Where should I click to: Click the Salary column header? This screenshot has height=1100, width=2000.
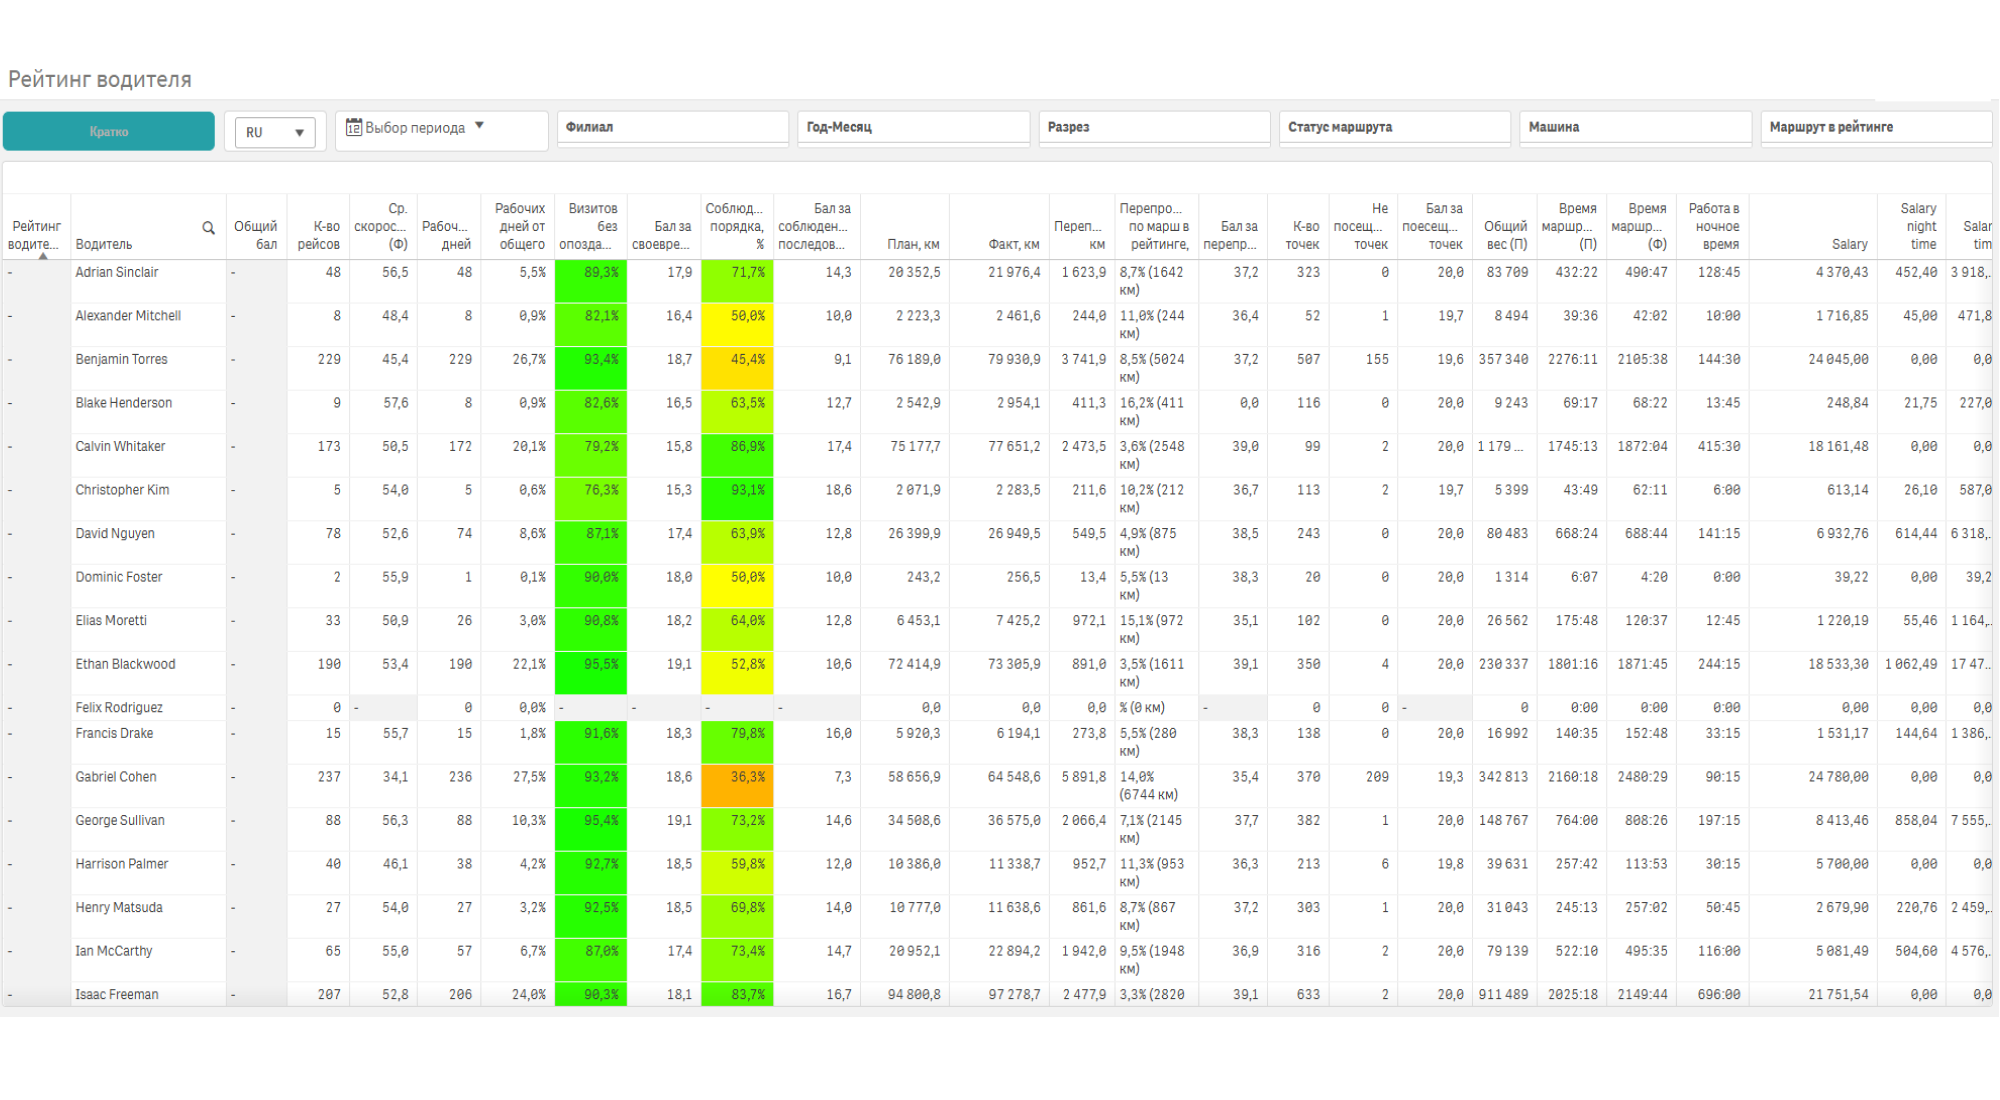(1849, 244)
